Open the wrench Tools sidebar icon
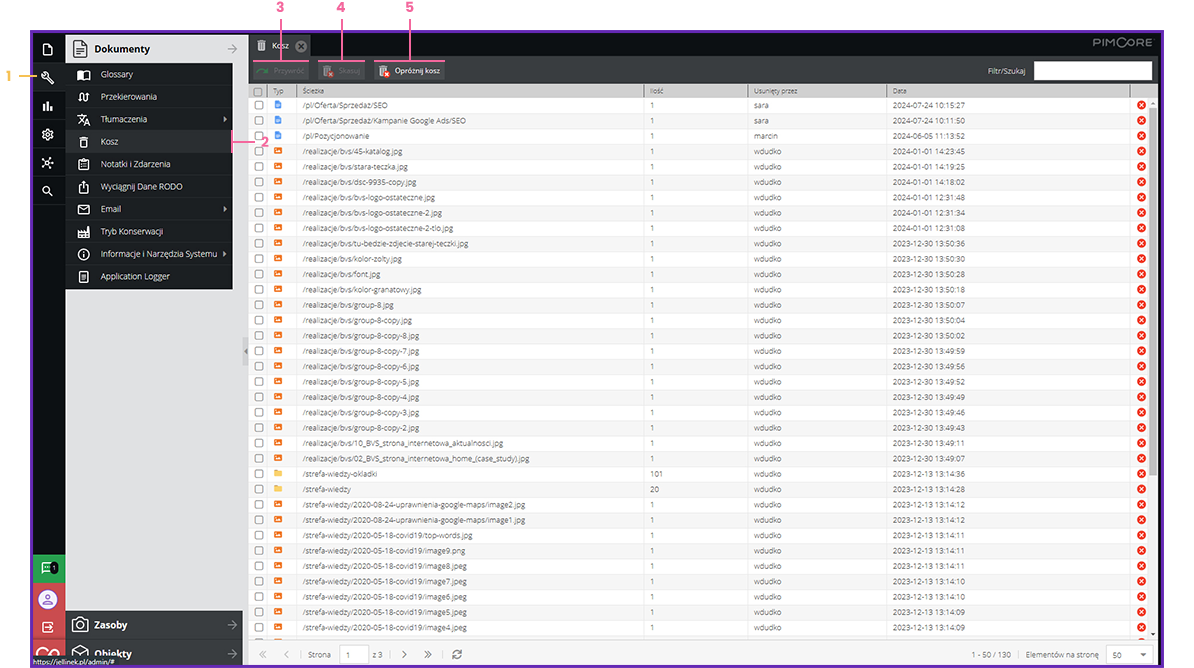Image resolution: width=1194 pixels, height=668 pixels. (x=47, y=78)
